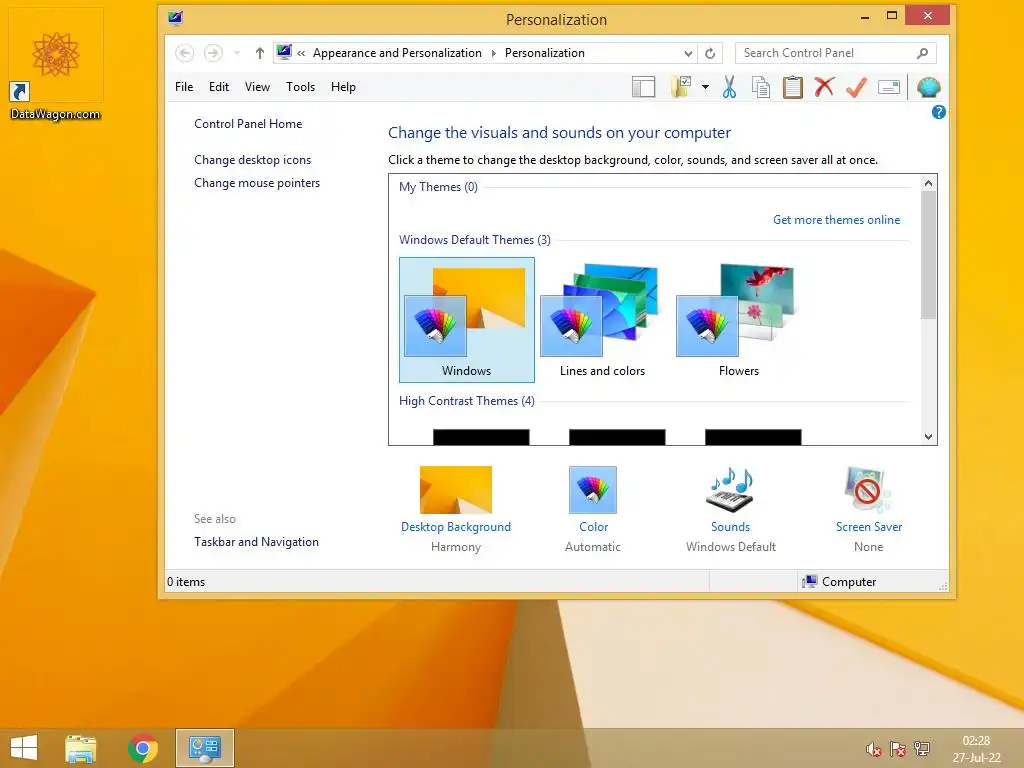
Task: Click the Forward navigation arrow
Action: pyautogui.click(x=213, y=53)
